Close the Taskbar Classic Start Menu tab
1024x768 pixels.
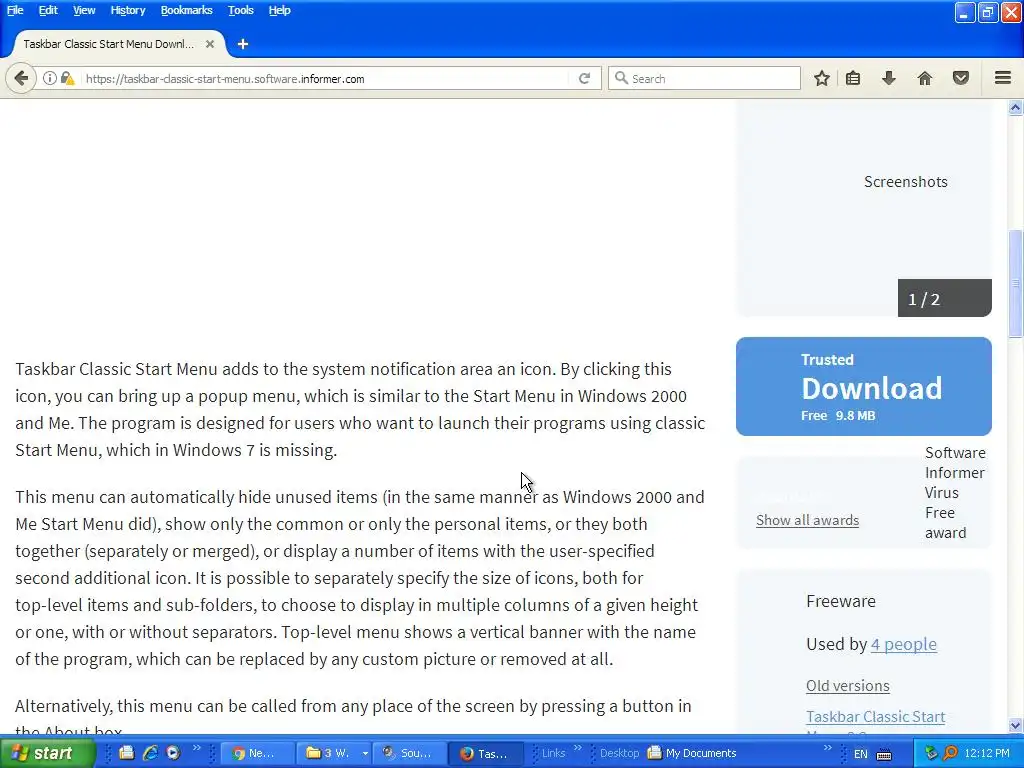click(210, 44)
